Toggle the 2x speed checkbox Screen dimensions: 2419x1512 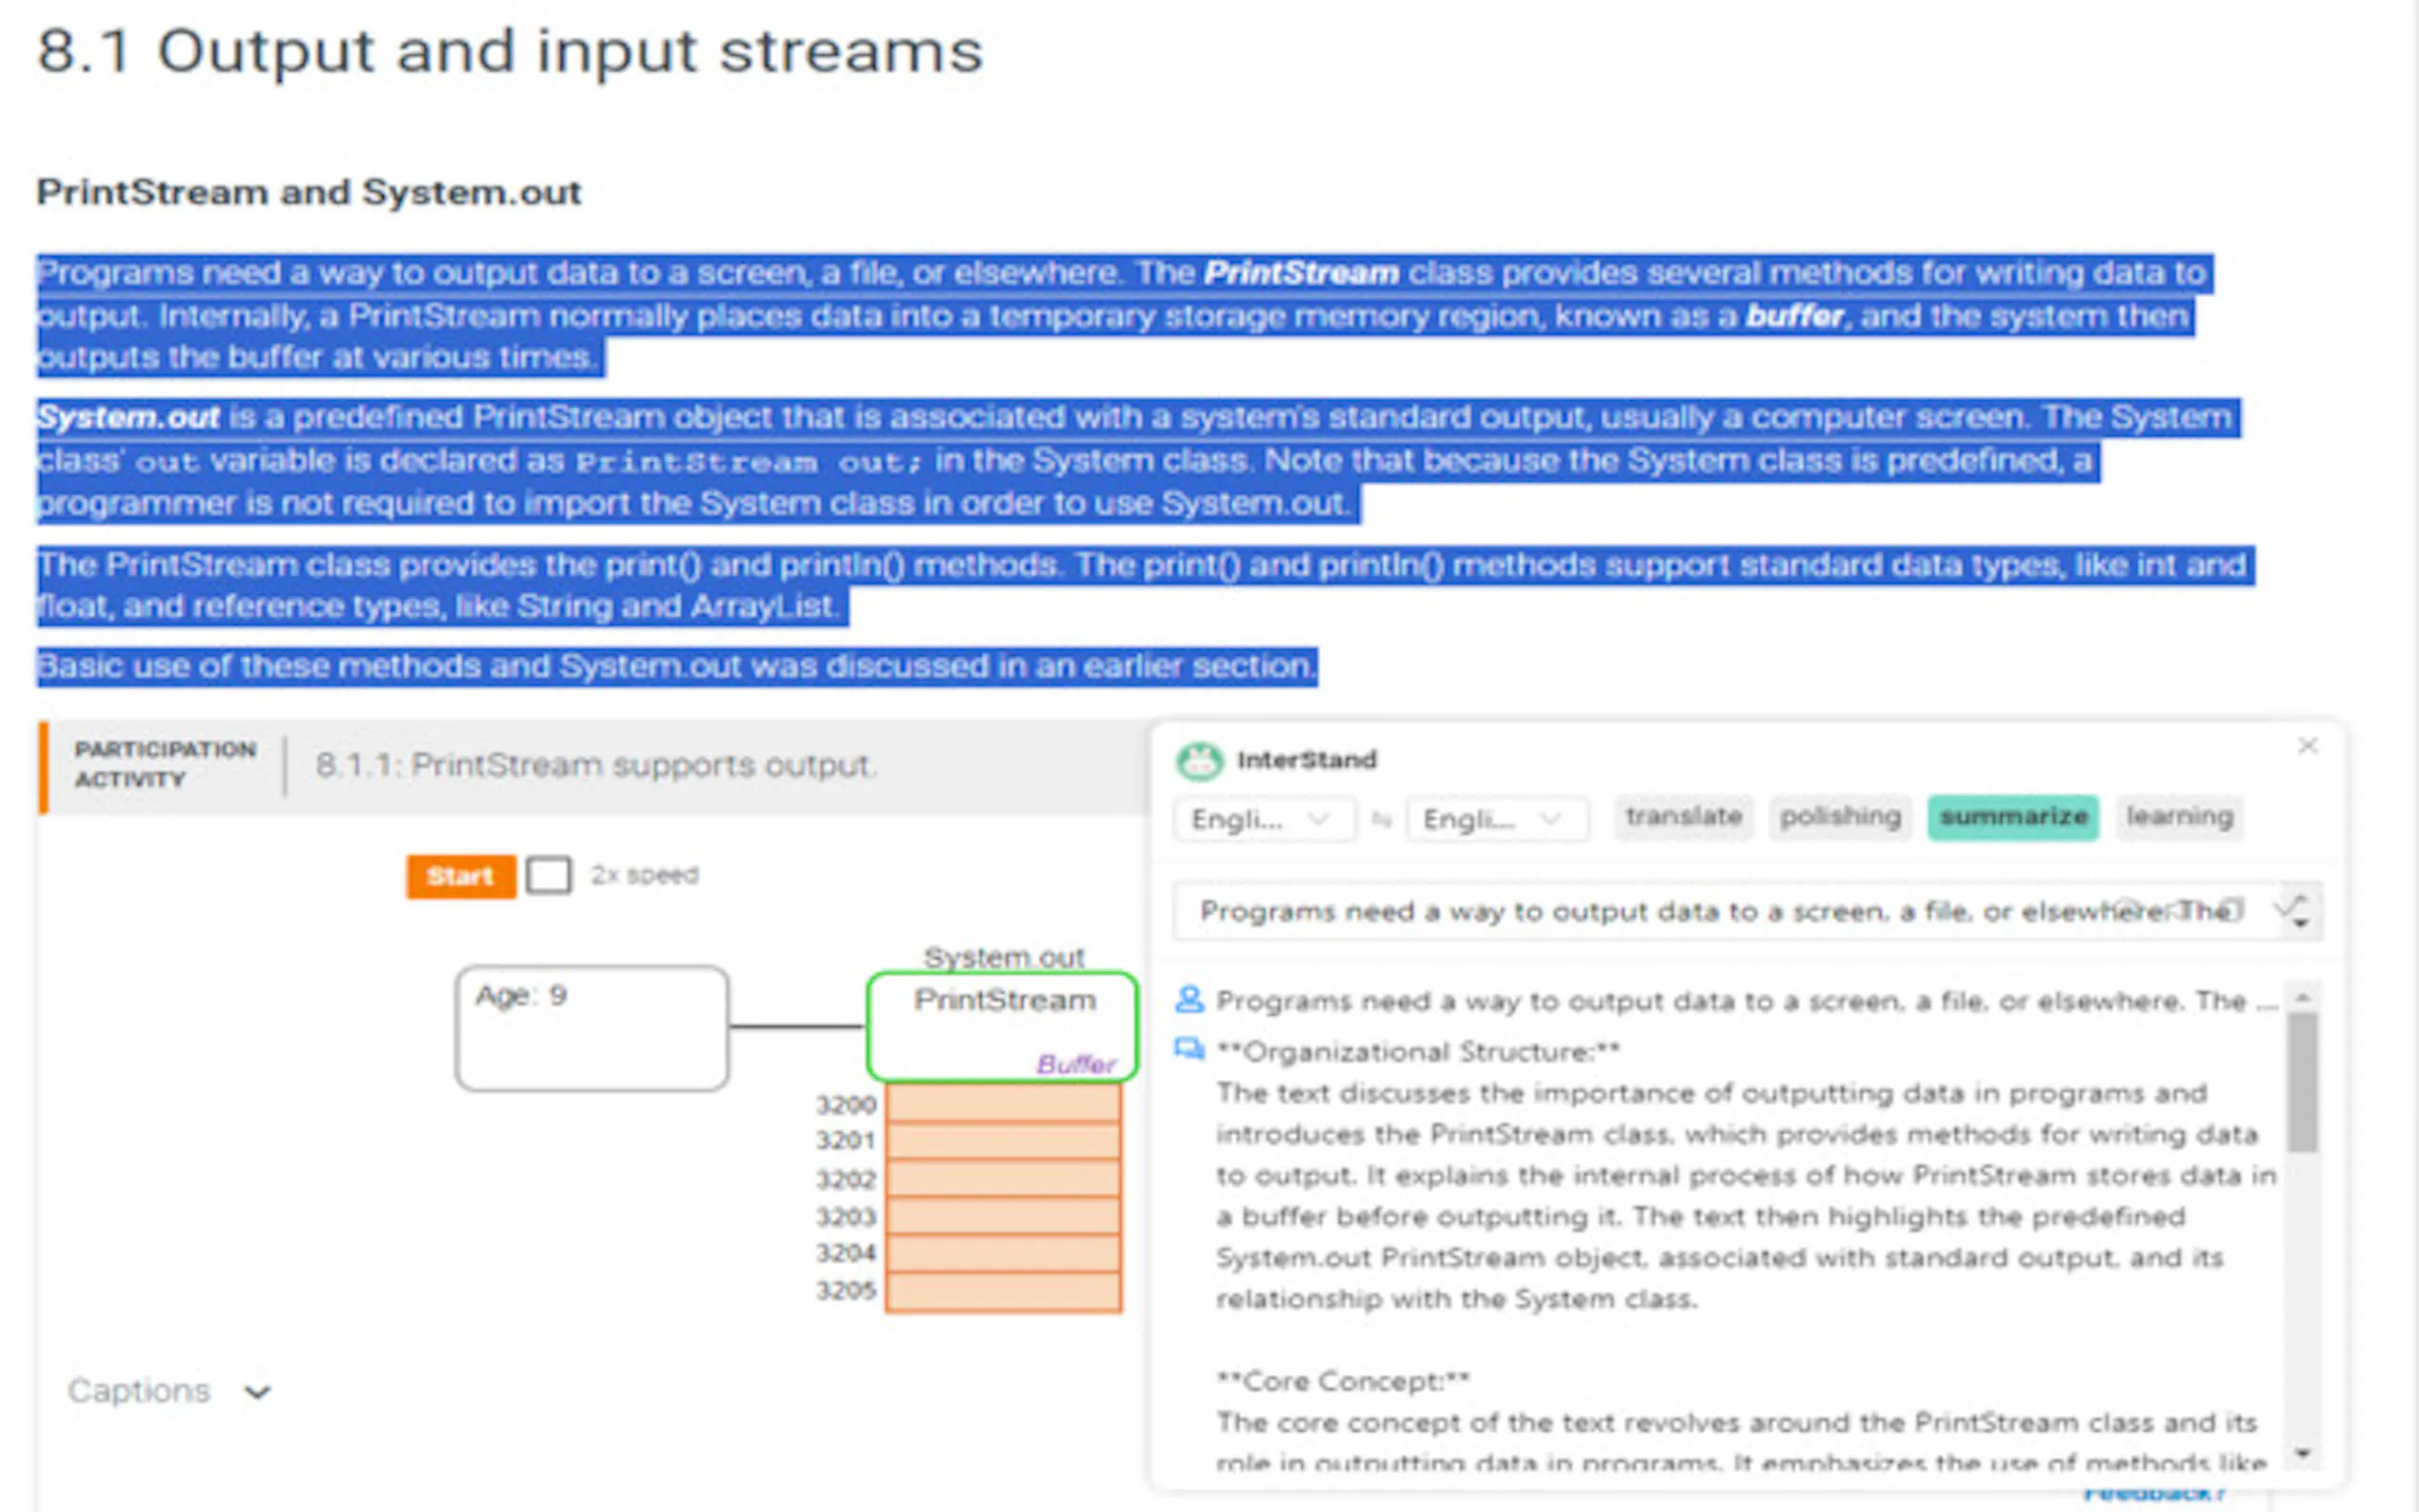[x=548, y=875]
